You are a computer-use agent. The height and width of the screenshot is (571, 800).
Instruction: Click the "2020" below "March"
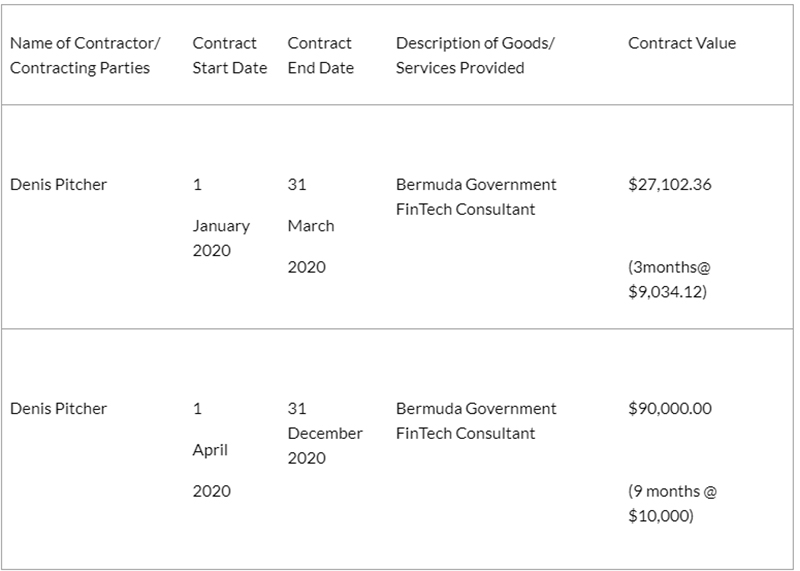306,268
